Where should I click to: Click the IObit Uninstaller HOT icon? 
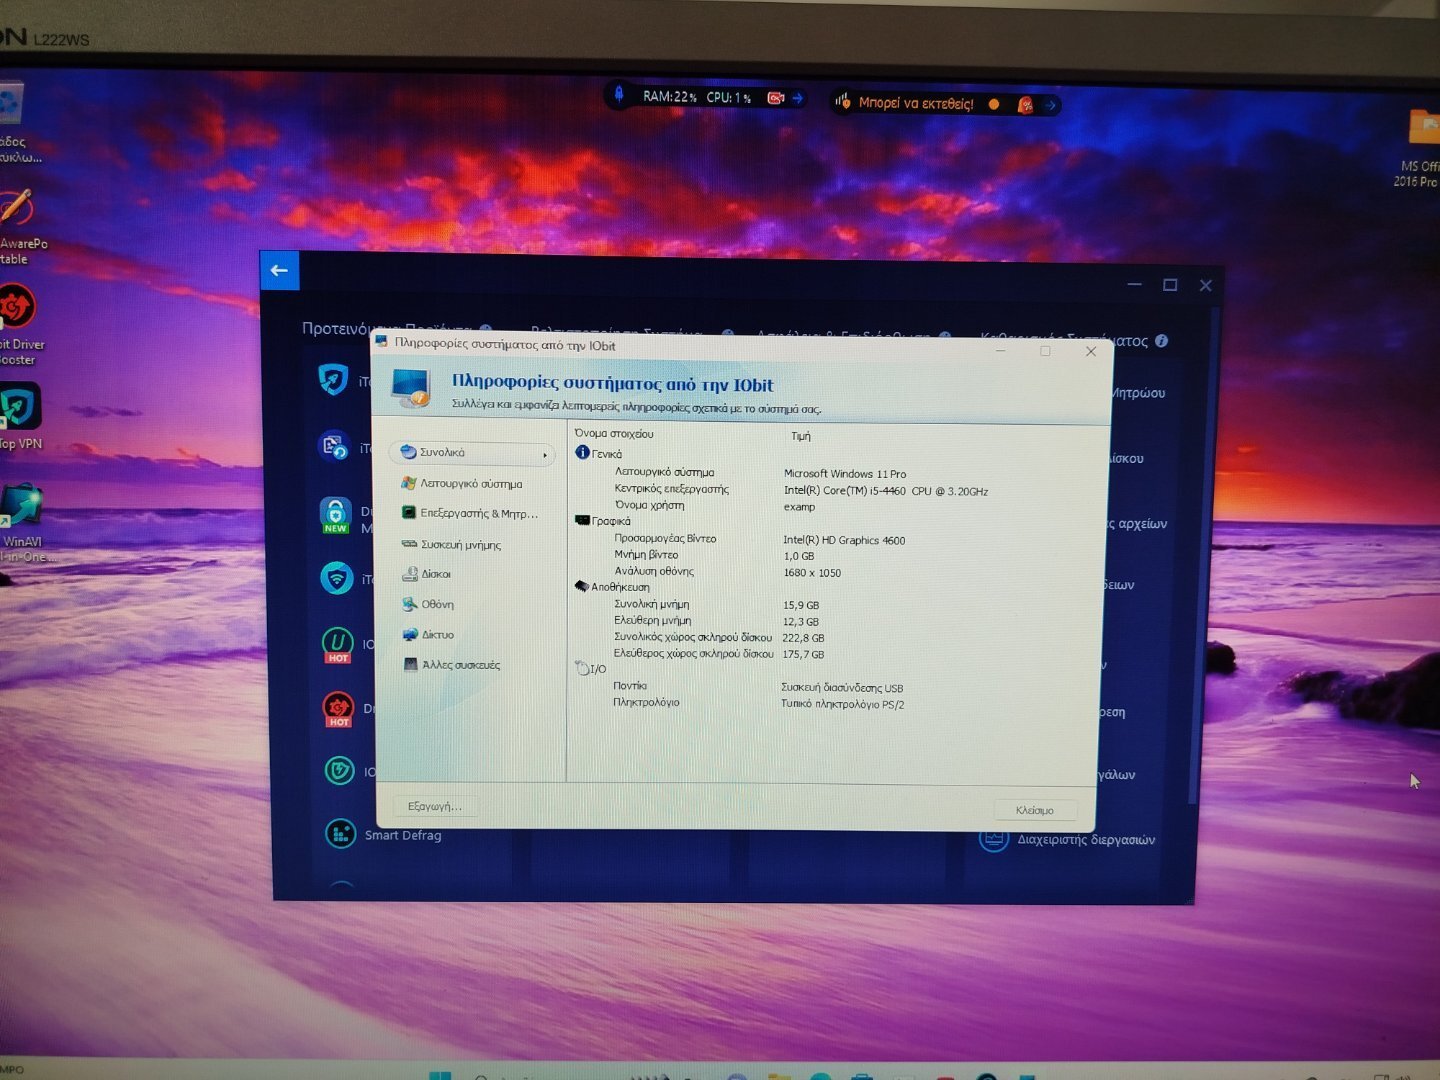[x=338, y=644]
